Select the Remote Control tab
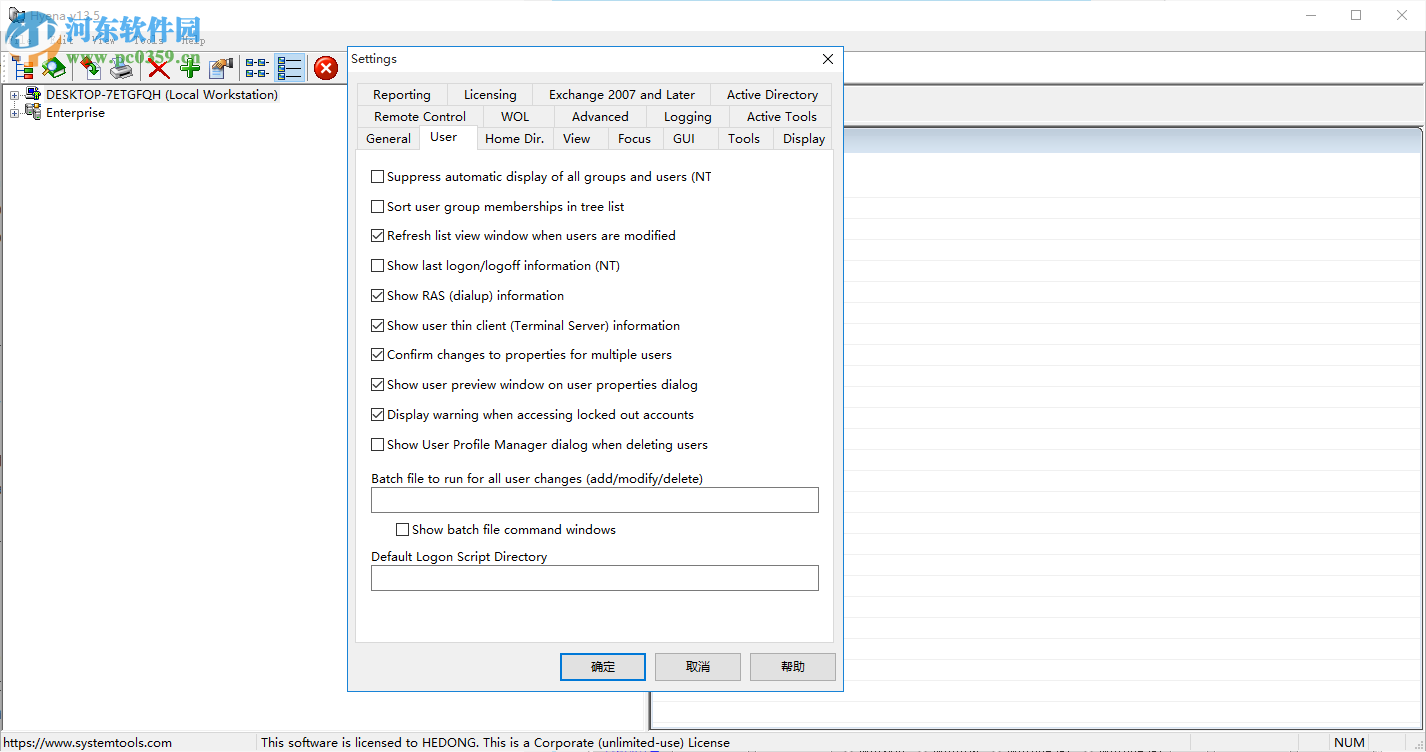Viewport: 1426px width, 752px height. (420, 117)
